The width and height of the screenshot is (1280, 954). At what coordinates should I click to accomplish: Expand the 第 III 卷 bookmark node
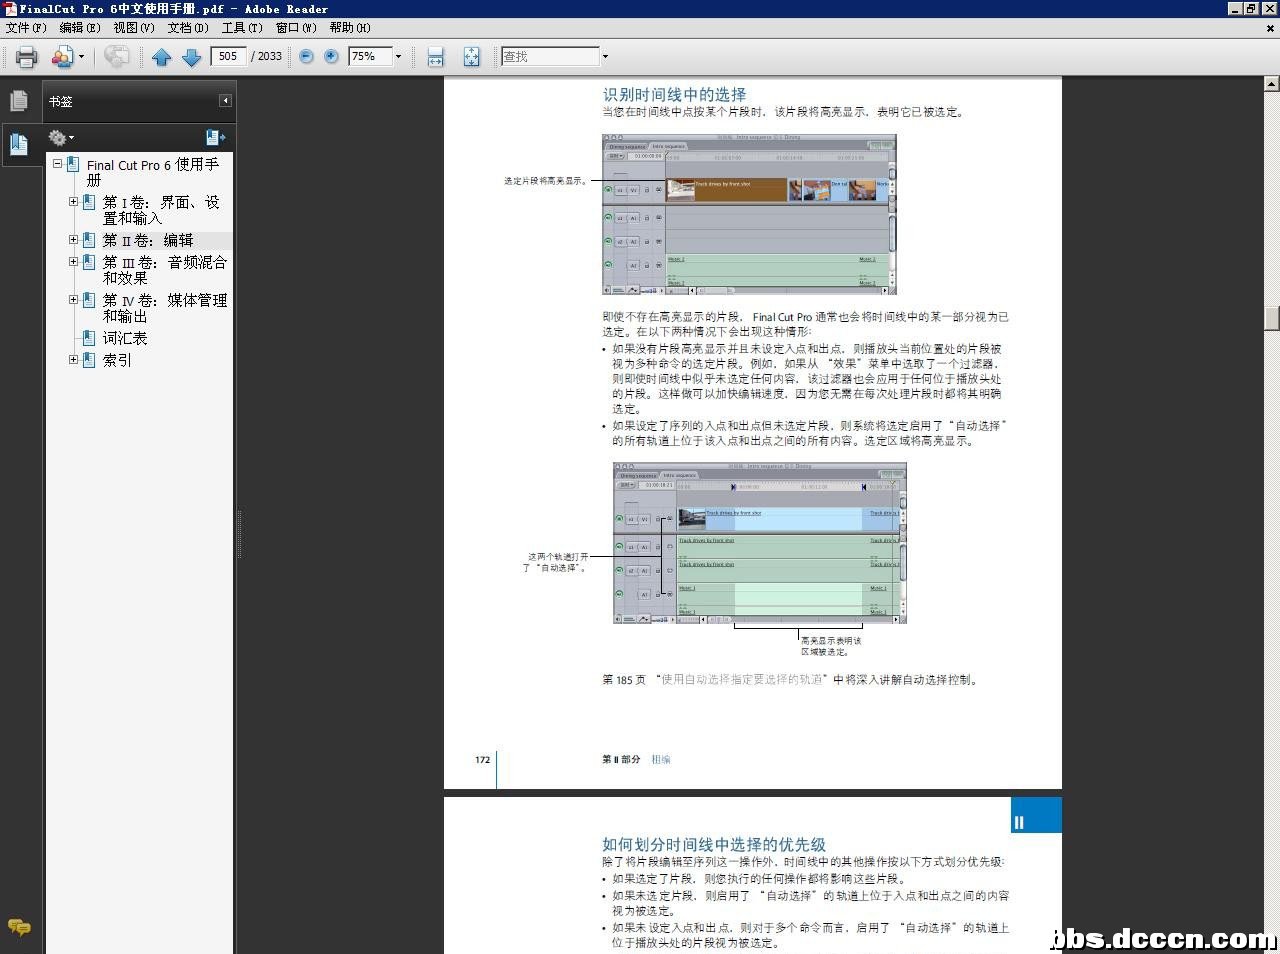click(73, 262)
